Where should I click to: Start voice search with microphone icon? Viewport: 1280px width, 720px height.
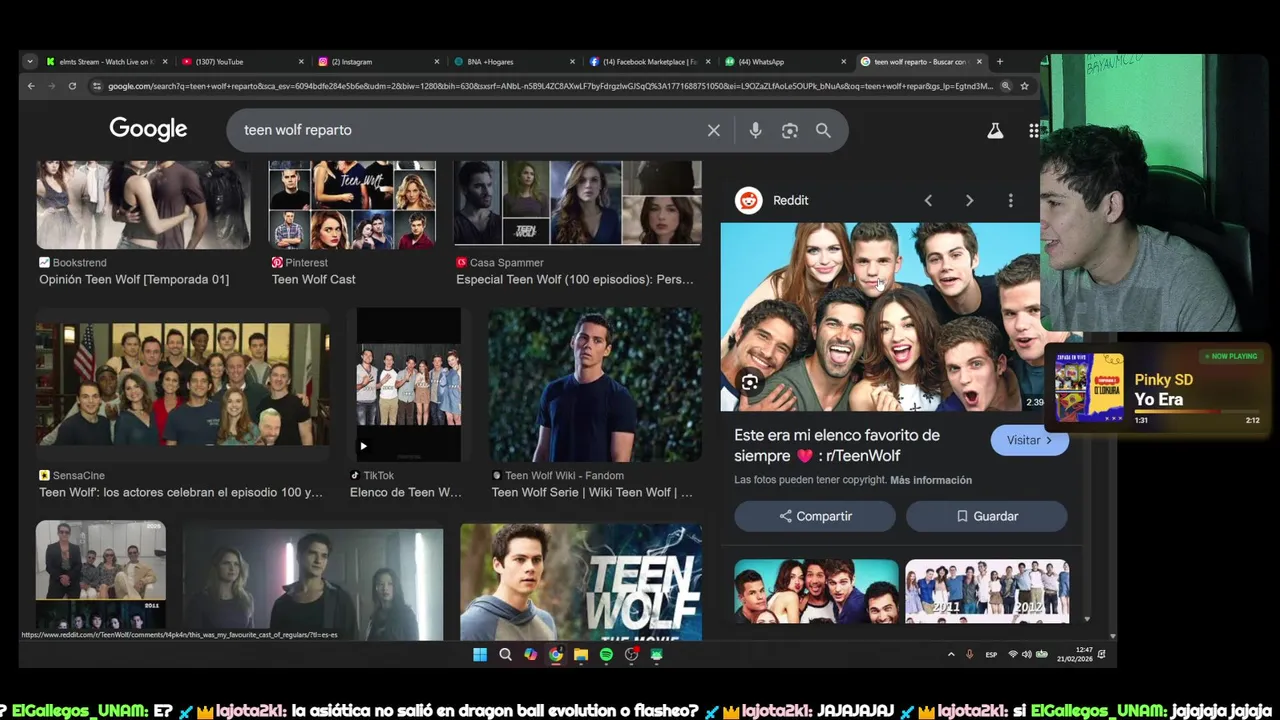click(x=755, y=130)
